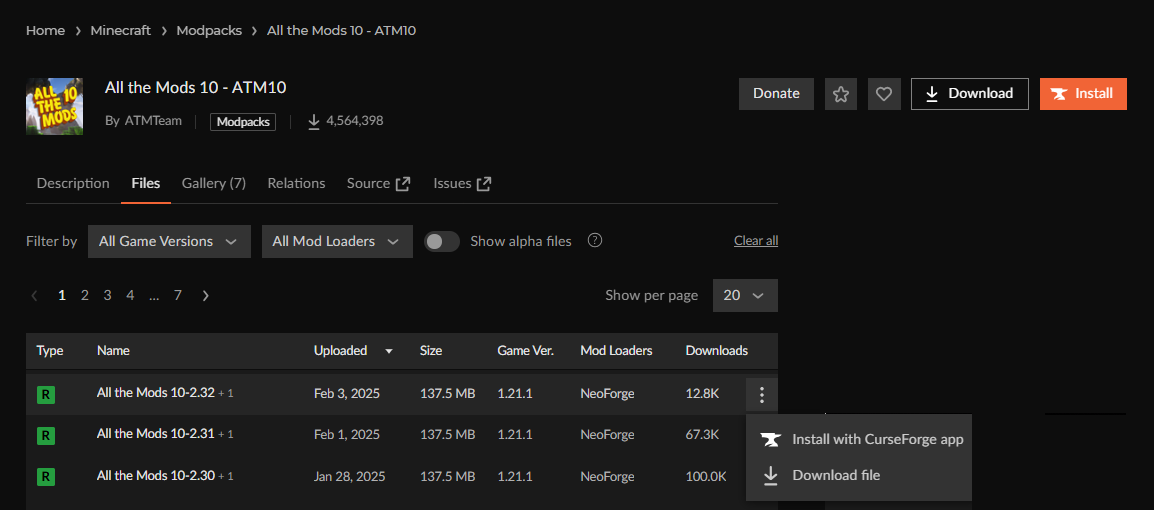Click the 12.8K downloads value

702,394
